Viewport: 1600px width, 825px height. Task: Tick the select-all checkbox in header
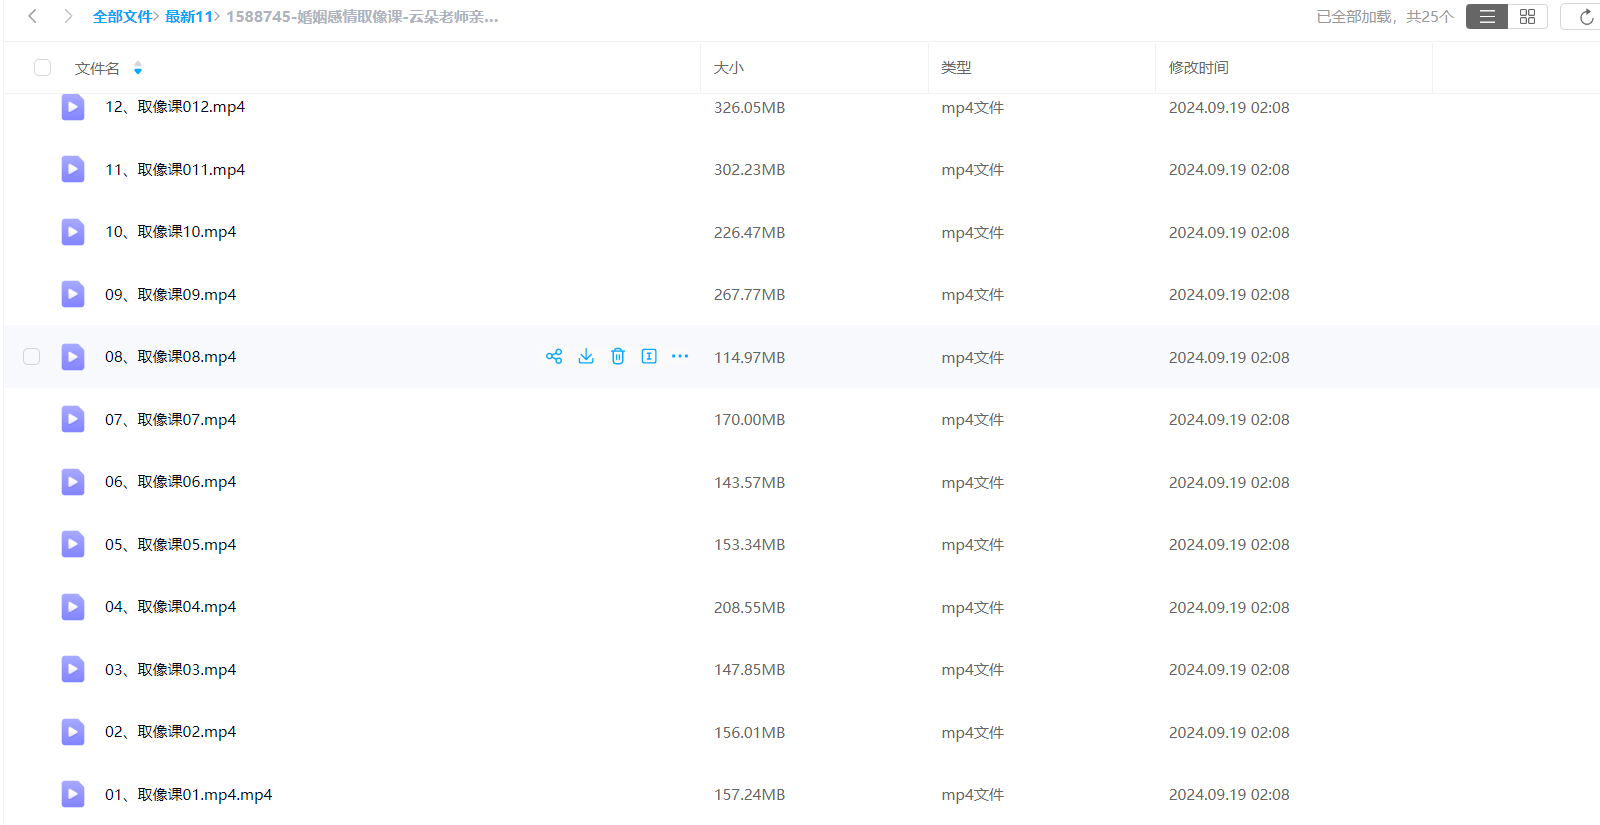pos(42,68)
